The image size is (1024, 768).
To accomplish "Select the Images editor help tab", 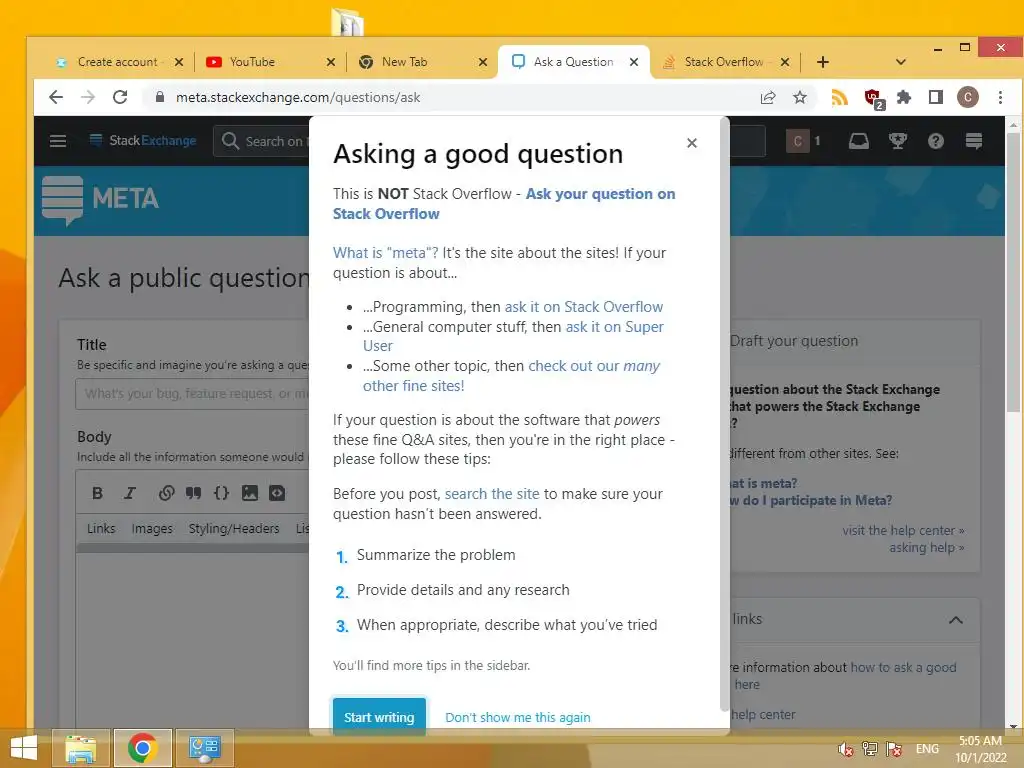I will (152, 528).
